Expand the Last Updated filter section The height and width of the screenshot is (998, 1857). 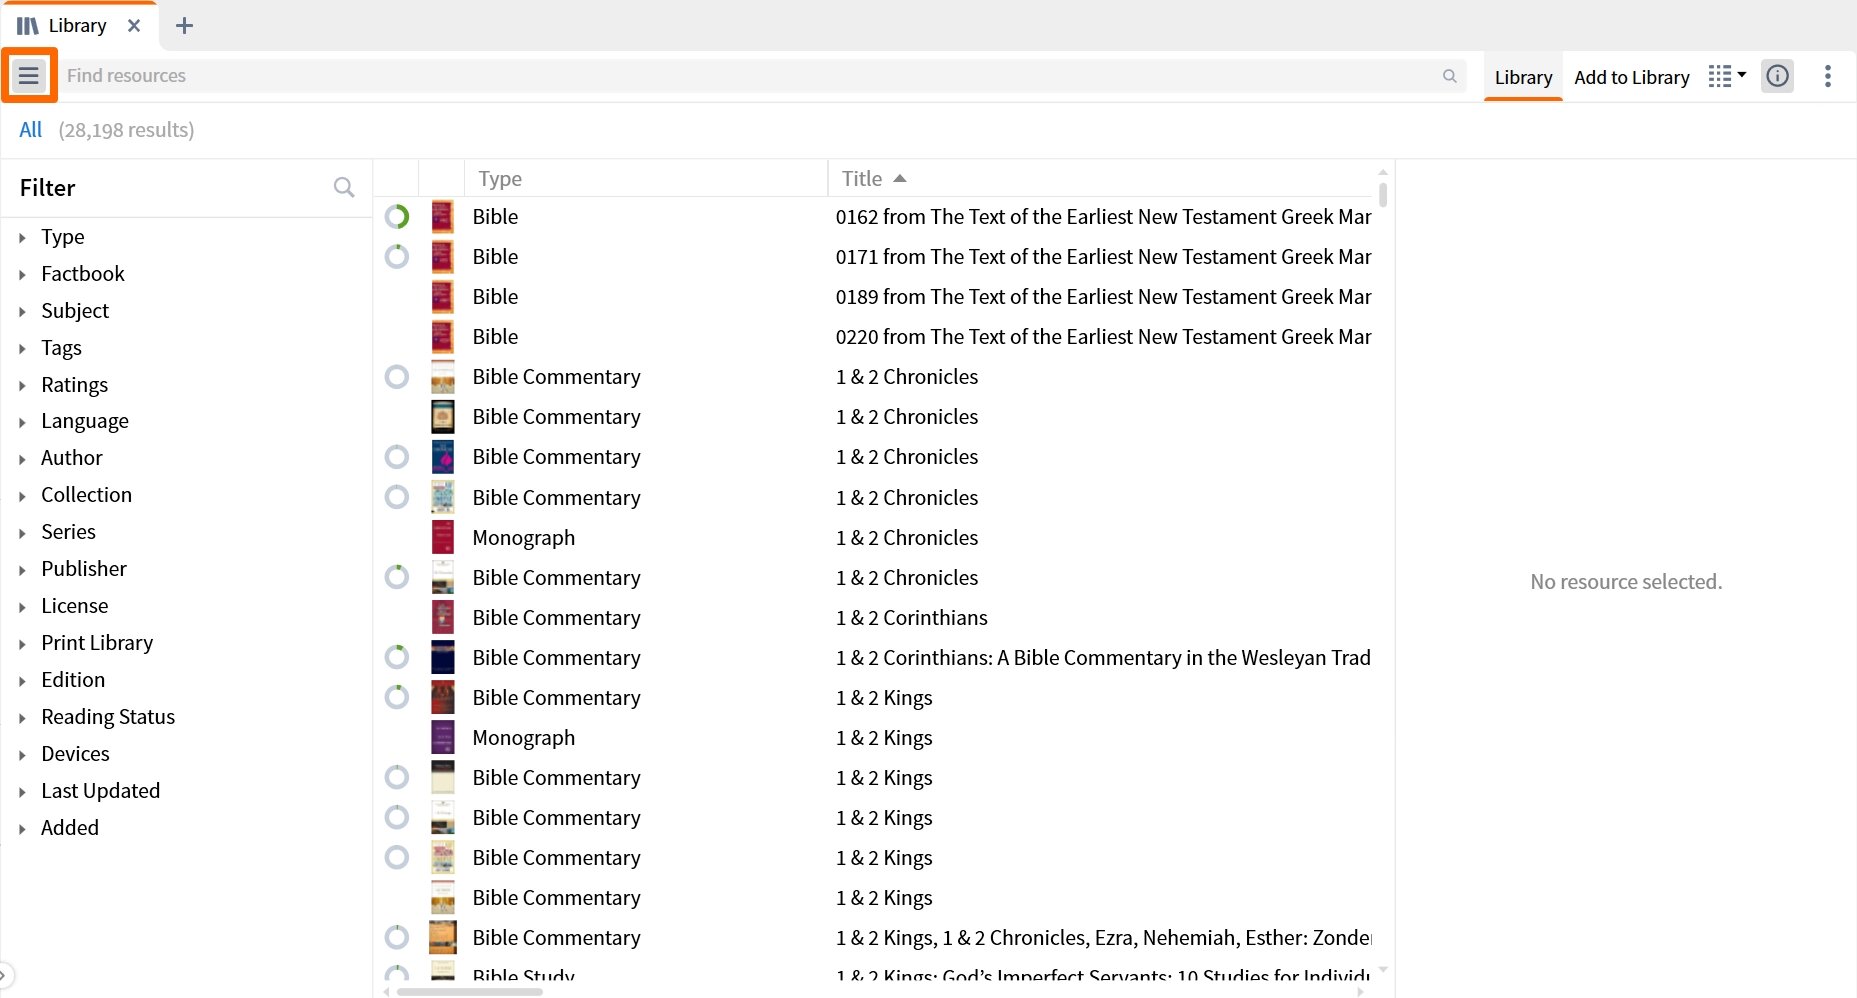click(22, 792)
